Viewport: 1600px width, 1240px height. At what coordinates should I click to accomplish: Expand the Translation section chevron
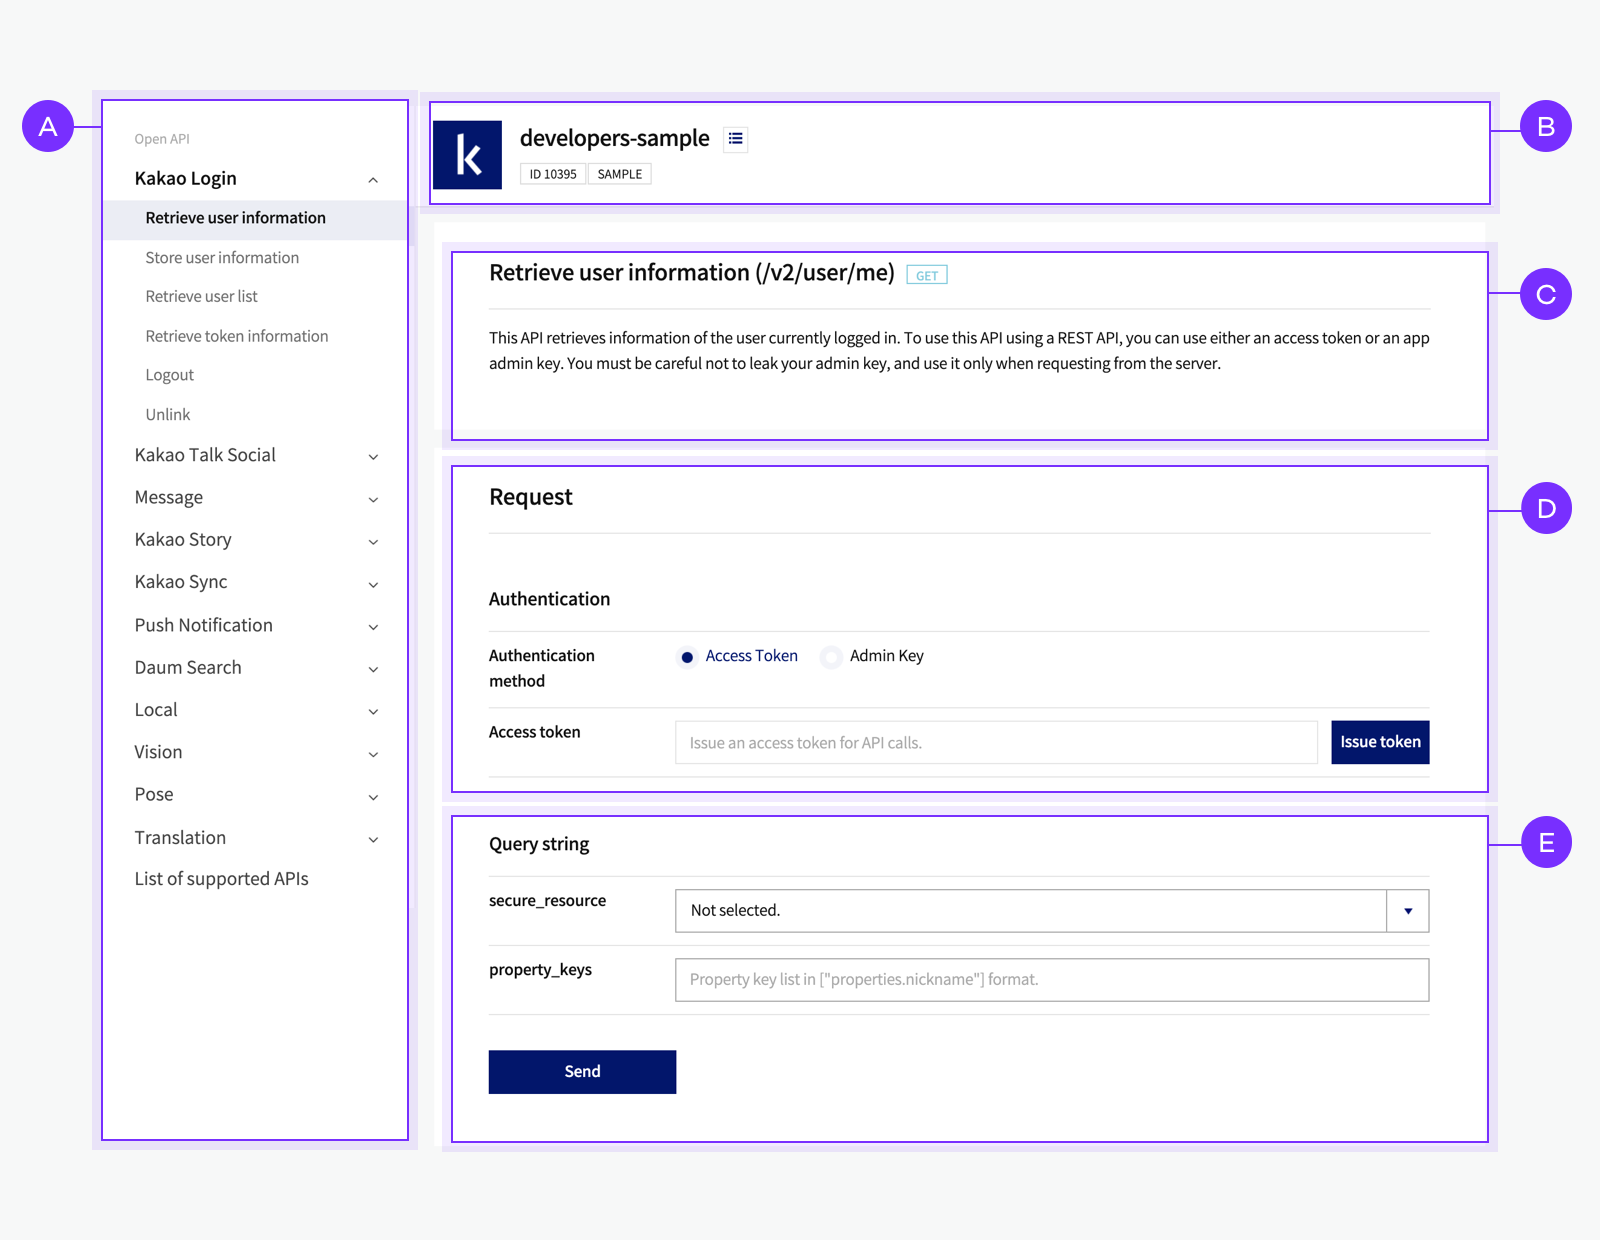pos(373,839)
